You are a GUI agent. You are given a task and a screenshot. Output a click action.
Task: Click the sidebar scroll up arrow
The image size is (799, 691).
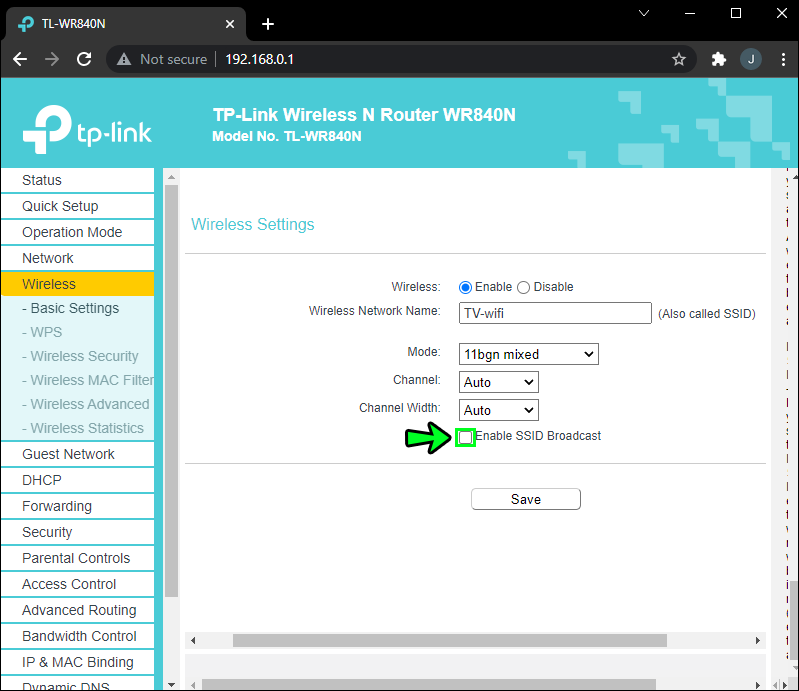171,177
